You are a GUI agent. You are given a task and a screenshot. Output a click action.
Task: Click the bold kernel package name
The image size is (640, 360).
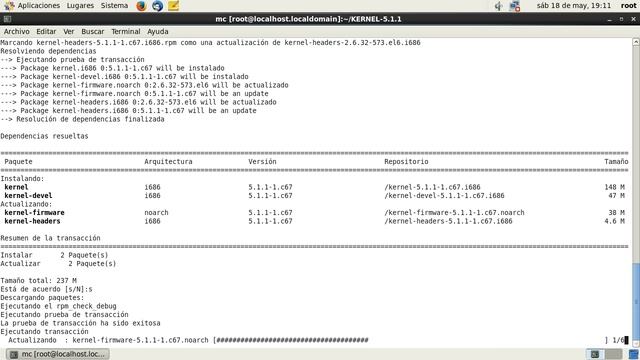pyautogui.click(x=16, y=187)
